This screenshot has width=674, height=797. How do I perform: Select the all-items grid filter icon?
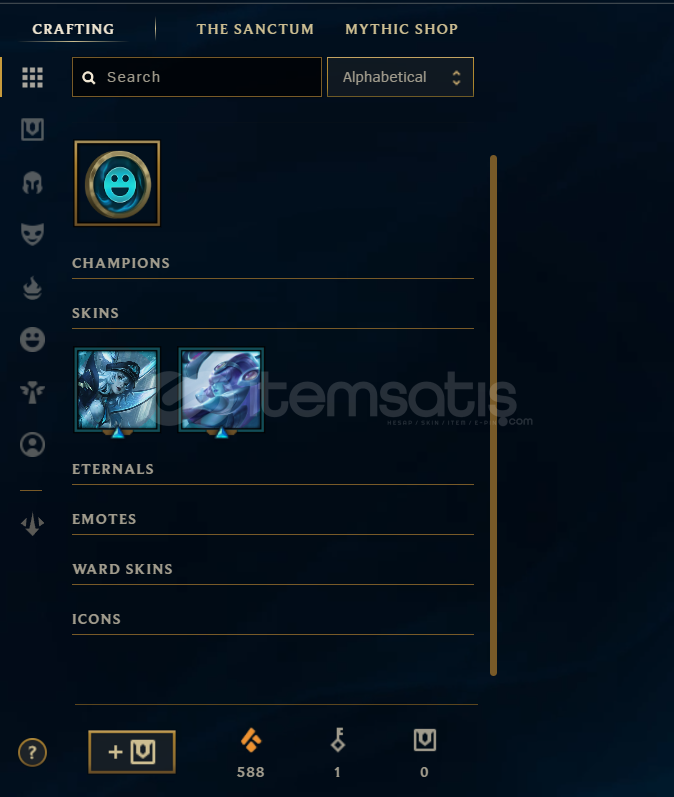tap(32, 77)
